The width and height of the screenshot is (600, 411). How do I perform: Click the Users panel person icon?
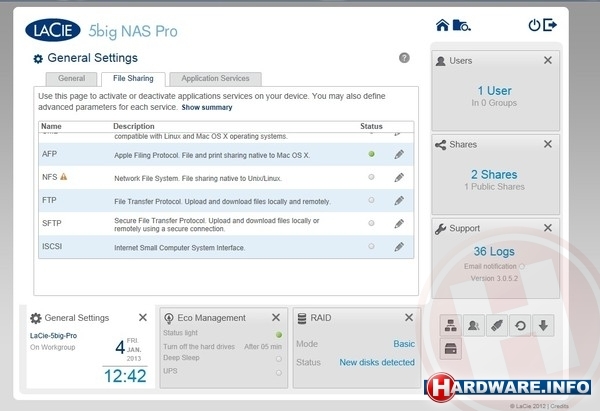[x=440, y=61]
